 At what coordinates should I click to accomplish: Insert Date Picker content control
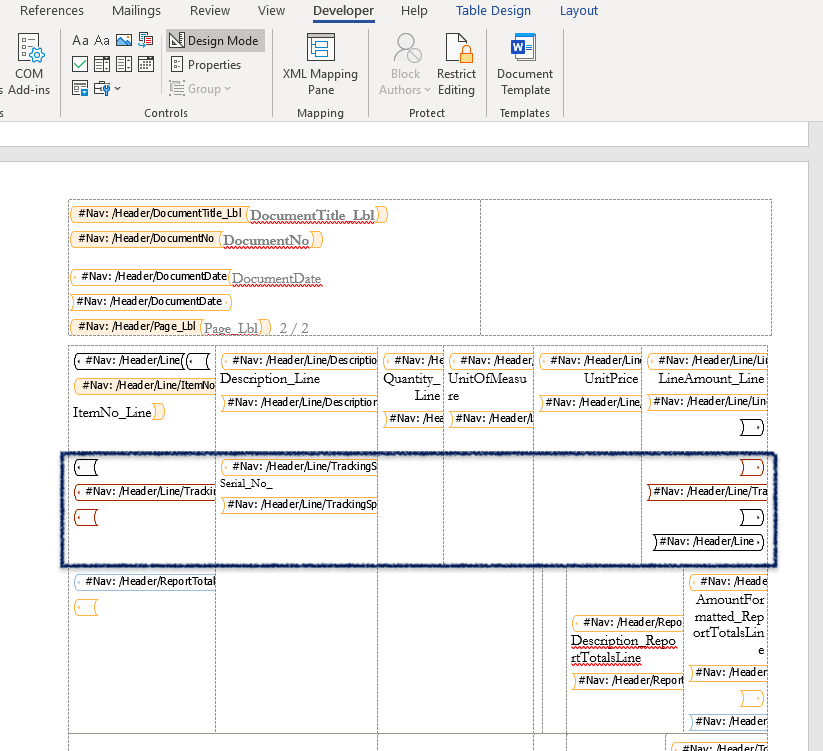[x=146, y=64]
